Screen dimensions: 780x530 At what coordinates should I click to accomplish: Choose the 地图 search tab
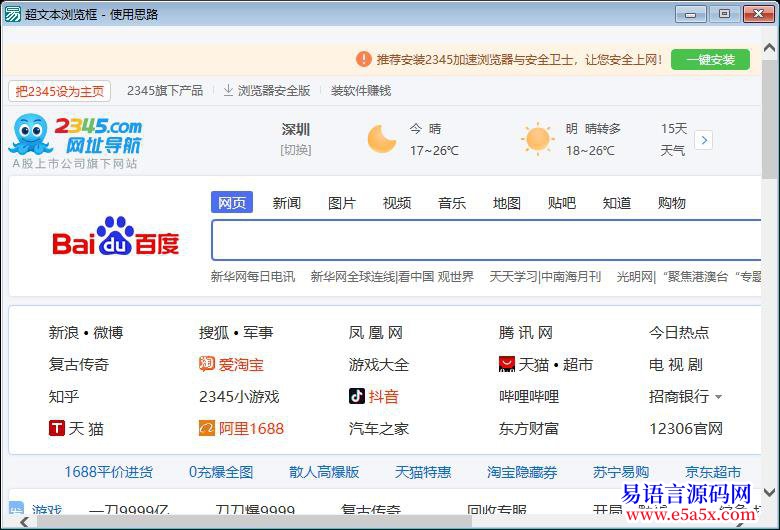click(x=506, y=203)
